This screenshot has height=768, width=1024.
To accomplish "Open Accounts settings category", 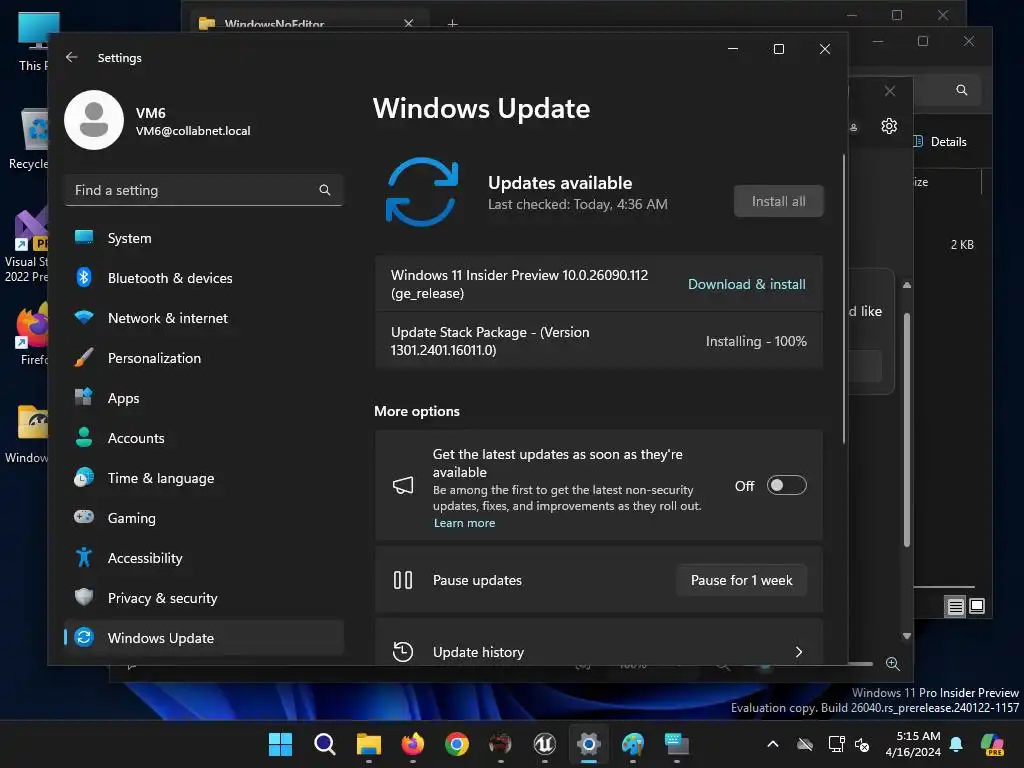I will (x=204, y=438).
